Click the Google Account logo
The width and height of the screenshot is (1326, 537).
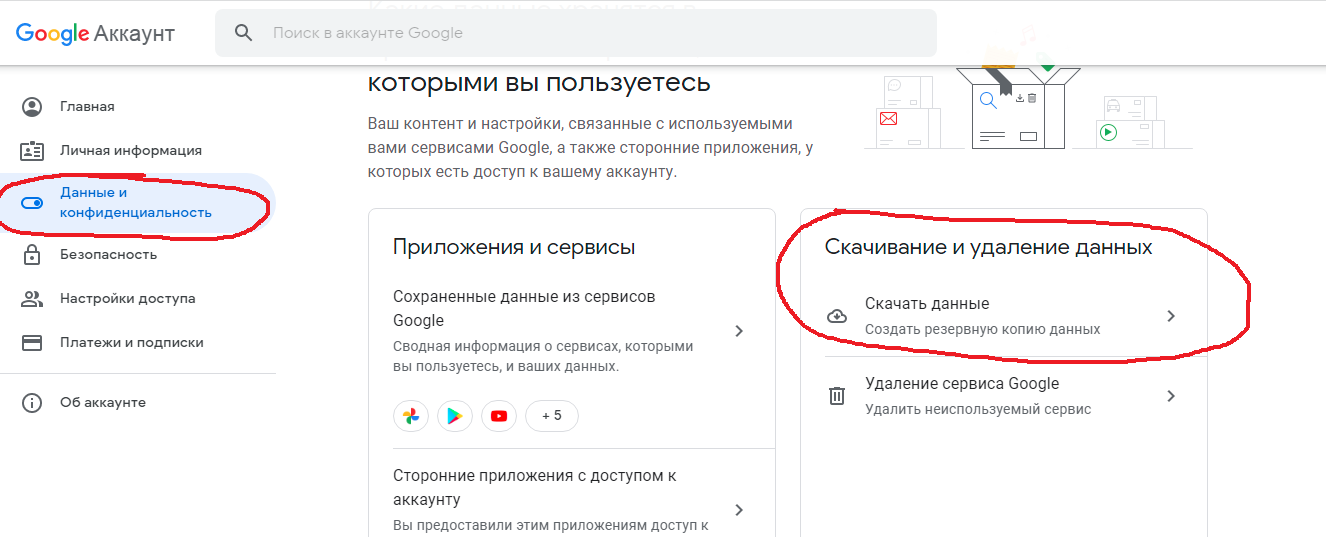95,34
